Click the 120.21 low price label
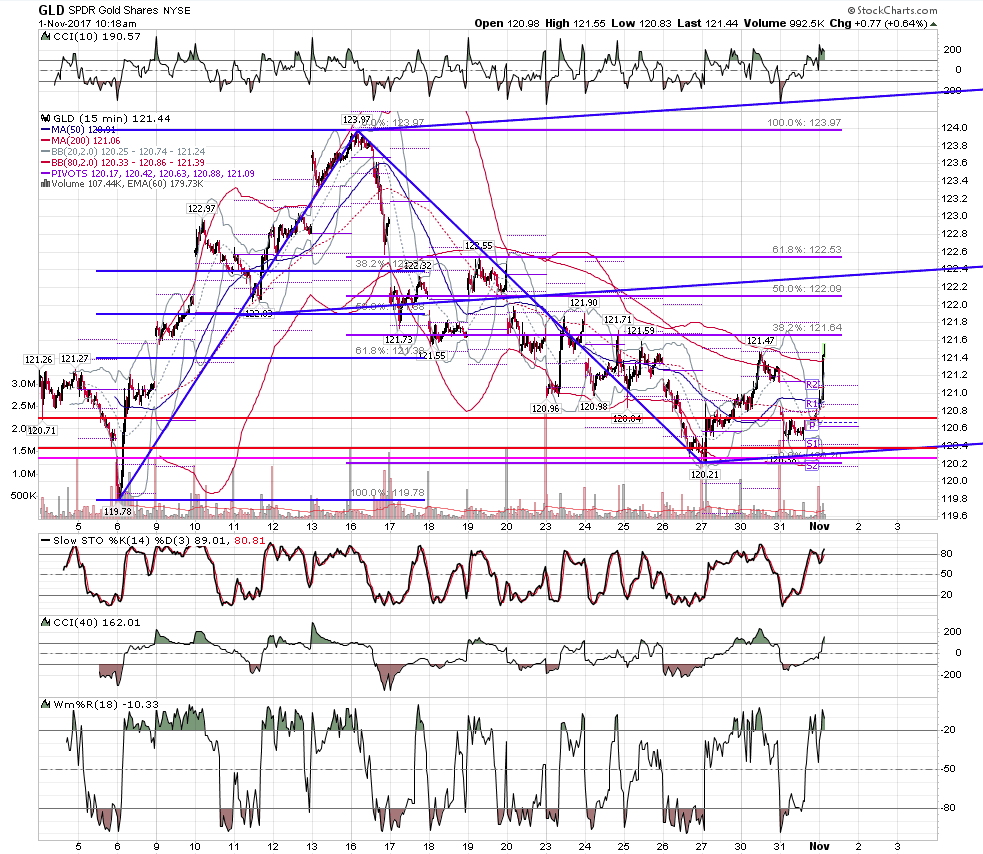 coord(705,475)
